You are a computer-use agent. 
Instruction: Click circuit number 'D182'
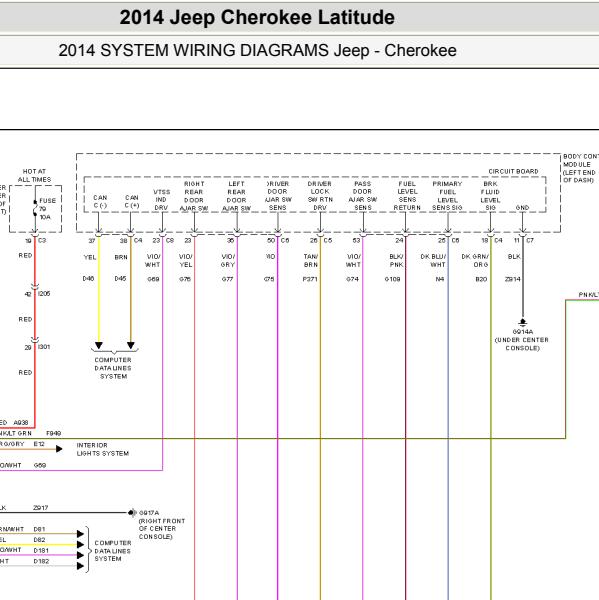click(41, 561)
